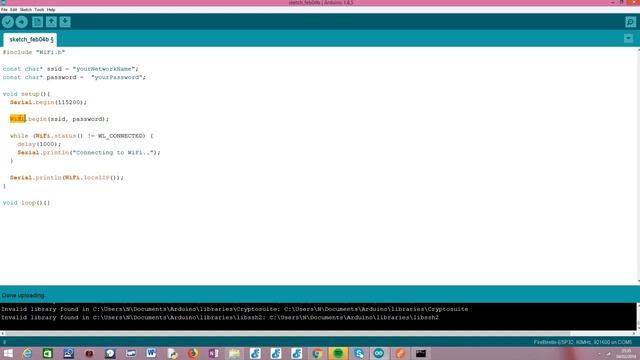Image resolution: width=640 pixels, height=360 pixels.
Task: Open the Command Prompt taskbar icon
Action: pyautogui.click(x=421, y=353)
